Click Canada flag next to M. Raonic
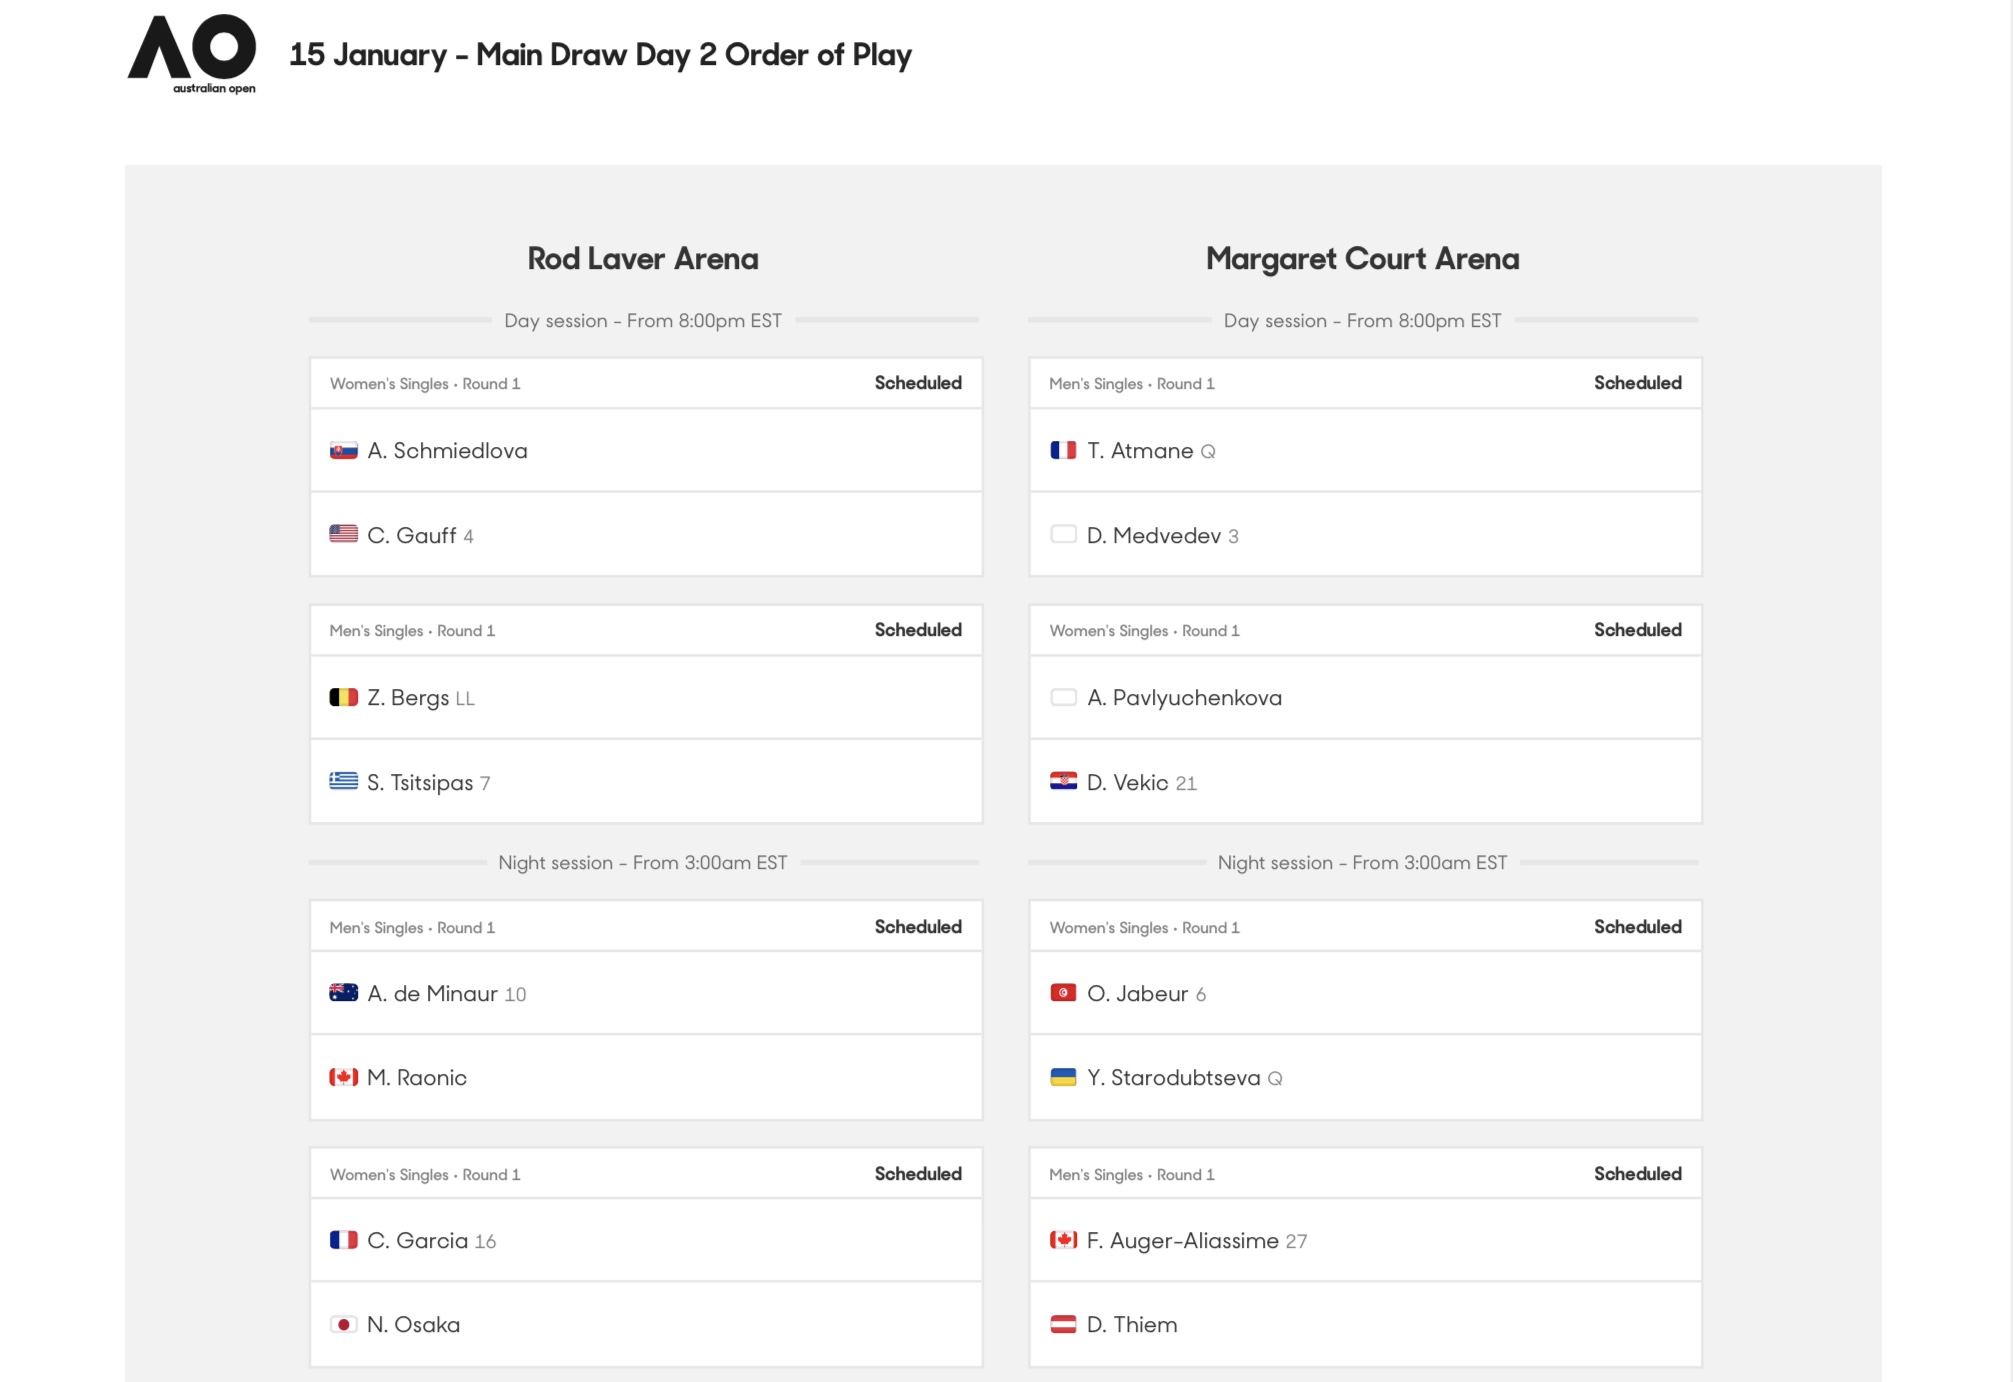Image resolution: width=2013 pixels, height=1382 pixels. (344, 1077)
